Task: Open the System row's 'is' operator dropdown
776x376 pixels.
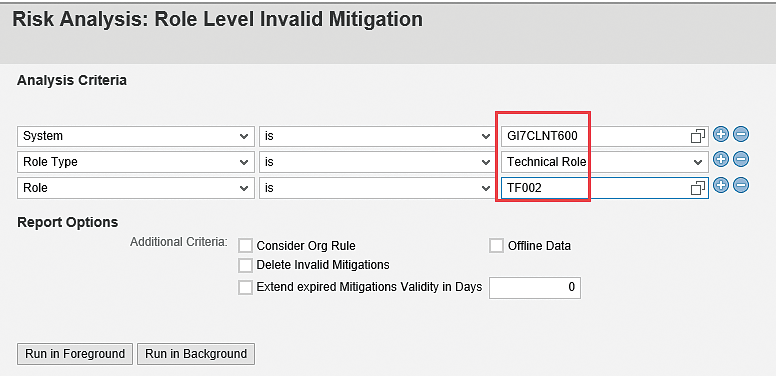Action: pos(376,136)
